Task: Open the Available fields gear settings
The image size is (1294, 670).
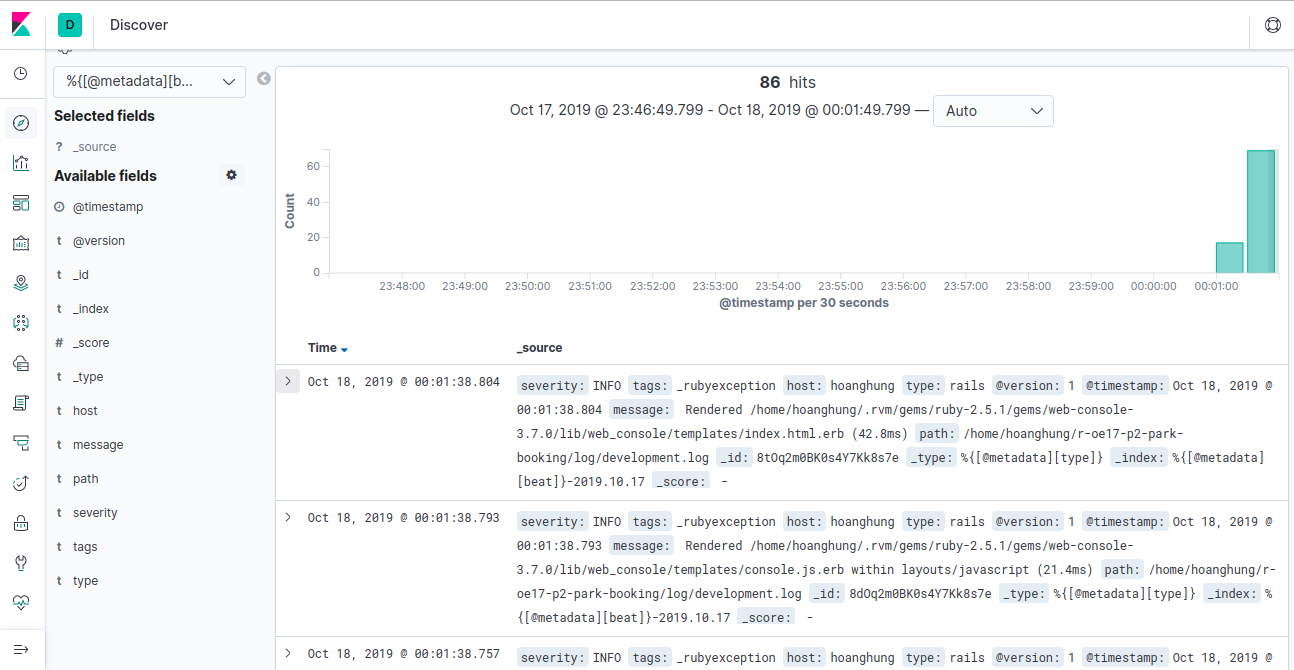Action: tap(231, 175)
